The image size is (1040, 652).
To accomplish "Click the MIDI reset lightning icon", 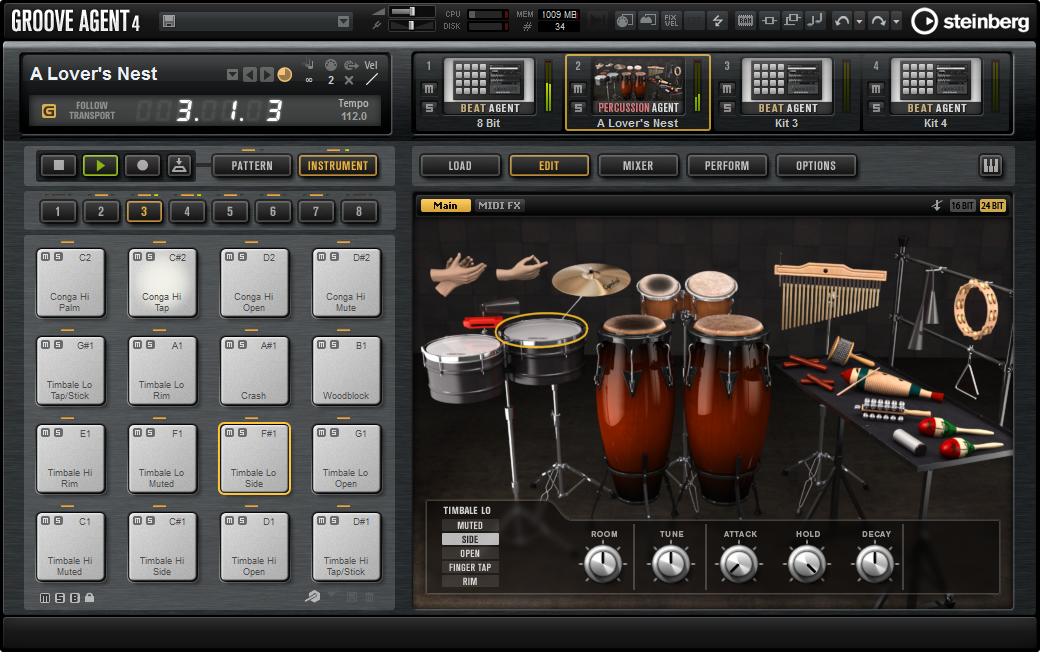I will point(718,21).
